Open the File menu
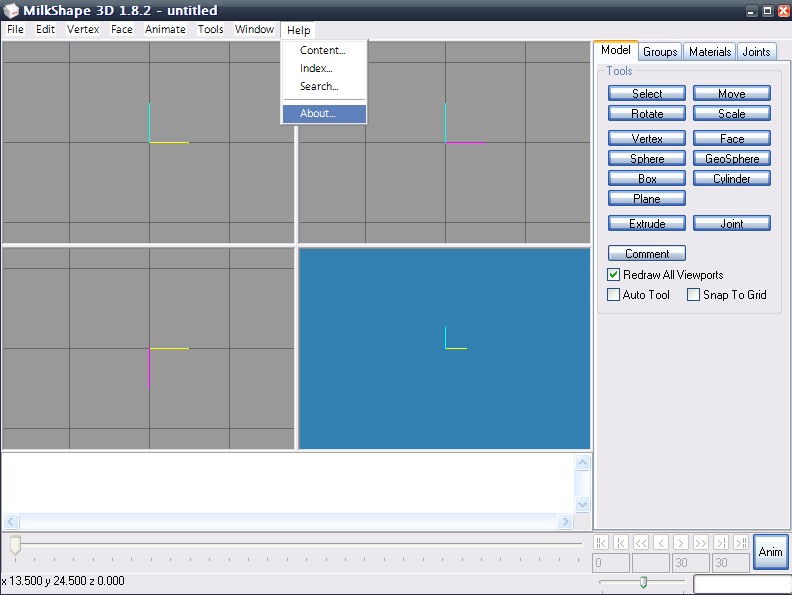 tap(15, 30)
